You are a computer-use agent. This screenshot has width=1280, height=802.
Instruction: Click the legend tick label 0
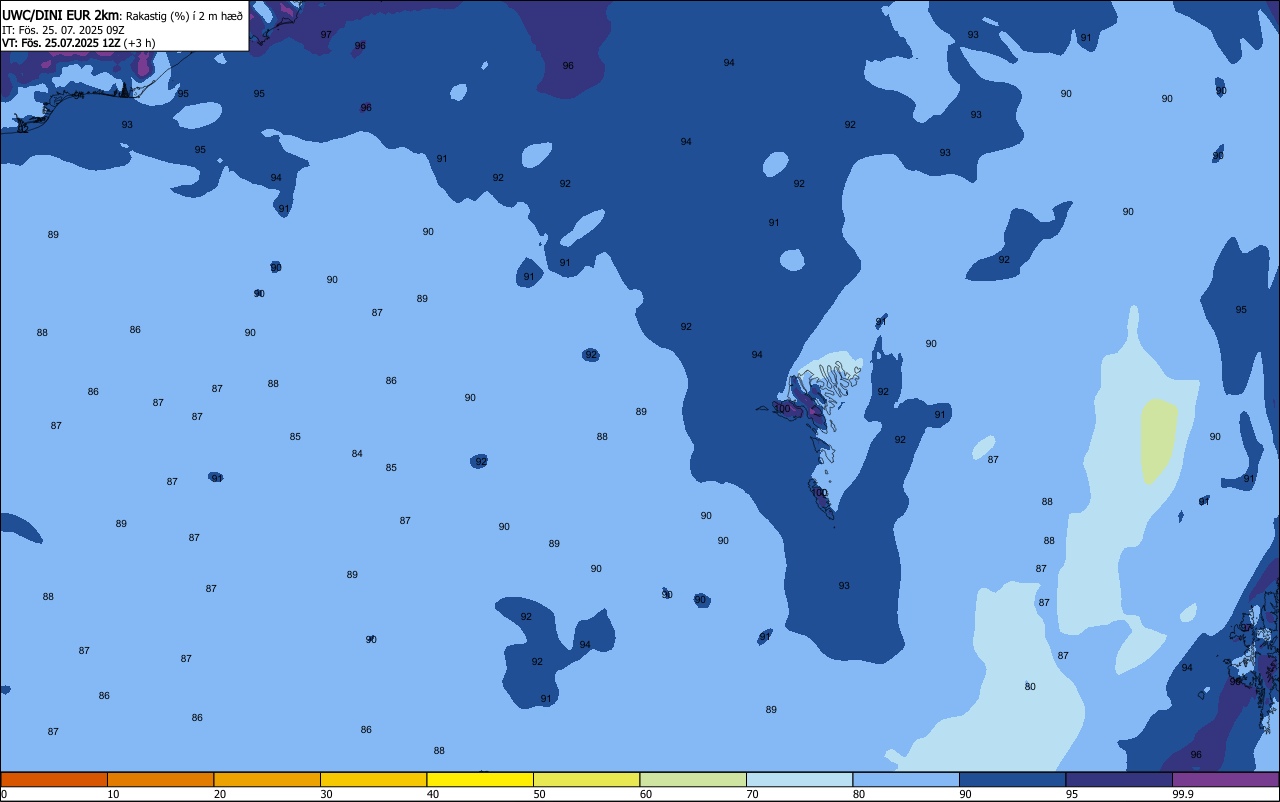pyautogui.click(x=4, y=794)
